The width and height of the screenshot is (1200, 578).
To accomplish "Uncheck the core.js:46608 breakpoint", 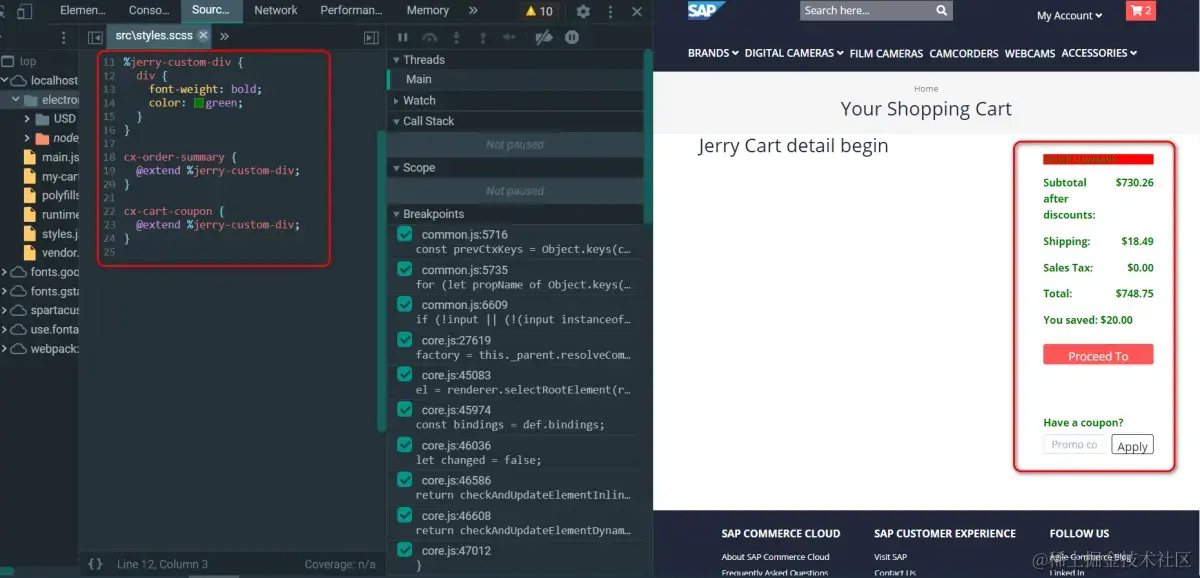I will click(x=404, y=515).
